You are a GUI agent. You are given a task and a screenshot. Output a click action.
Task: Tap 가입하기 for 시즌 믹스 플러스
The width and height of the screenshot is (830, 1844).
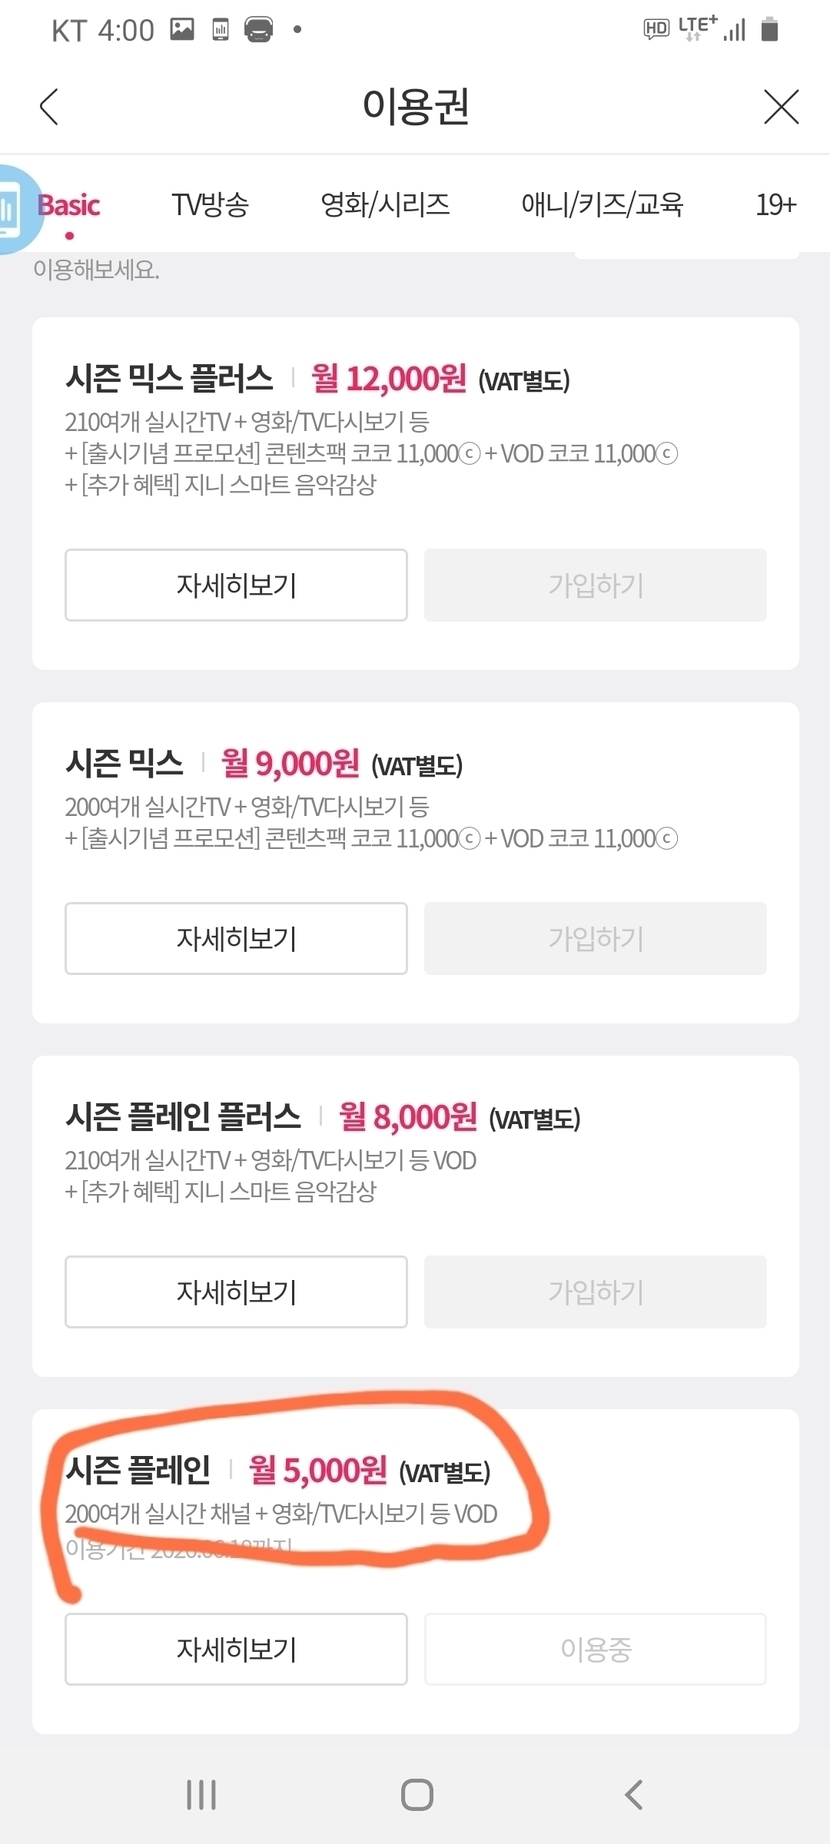tap(595, 585)
